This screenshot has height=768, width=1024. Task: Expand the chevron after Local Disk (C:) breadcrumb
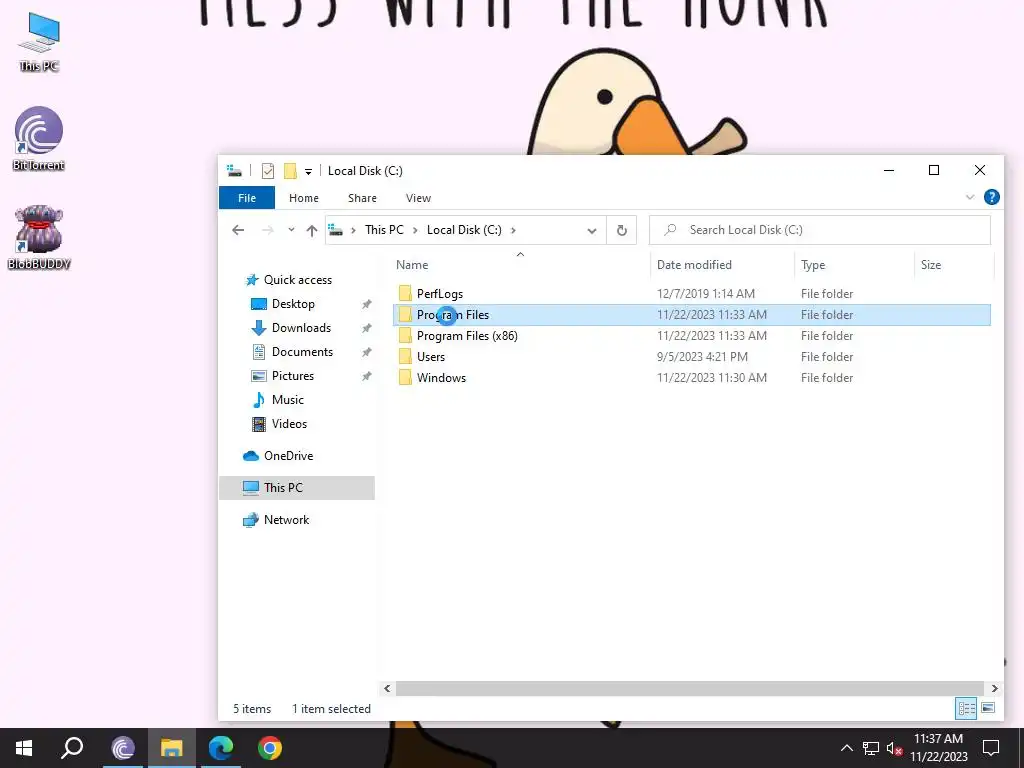pos(513,230)
